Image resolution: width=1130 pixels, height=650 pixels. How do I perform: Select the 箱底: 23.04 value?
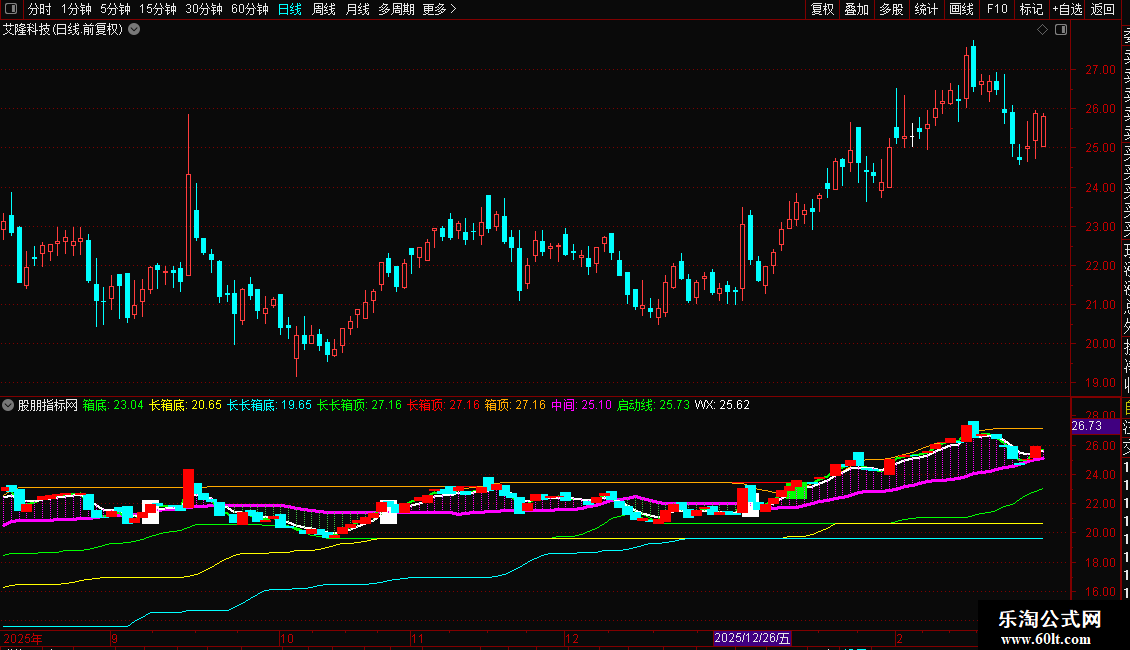pyautogui.click(x=113, y=405)
